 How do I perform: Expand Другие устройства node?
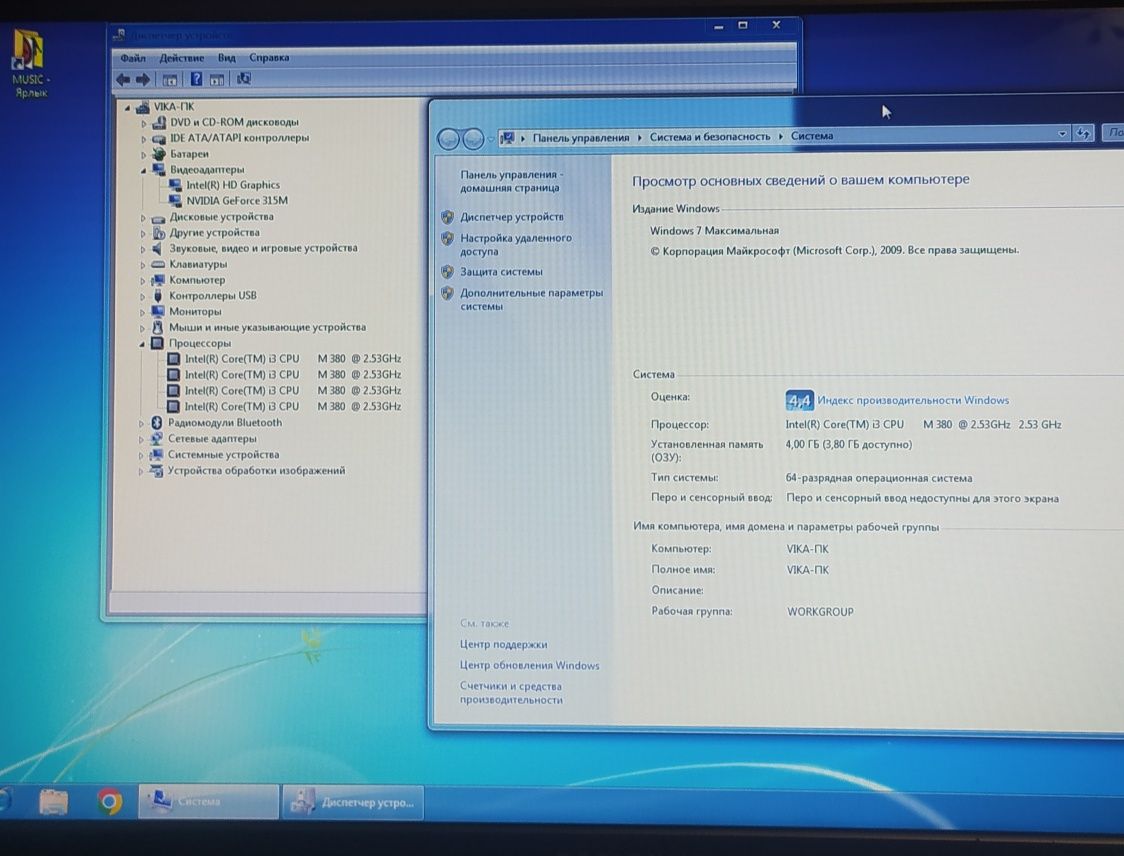point(143,233)
